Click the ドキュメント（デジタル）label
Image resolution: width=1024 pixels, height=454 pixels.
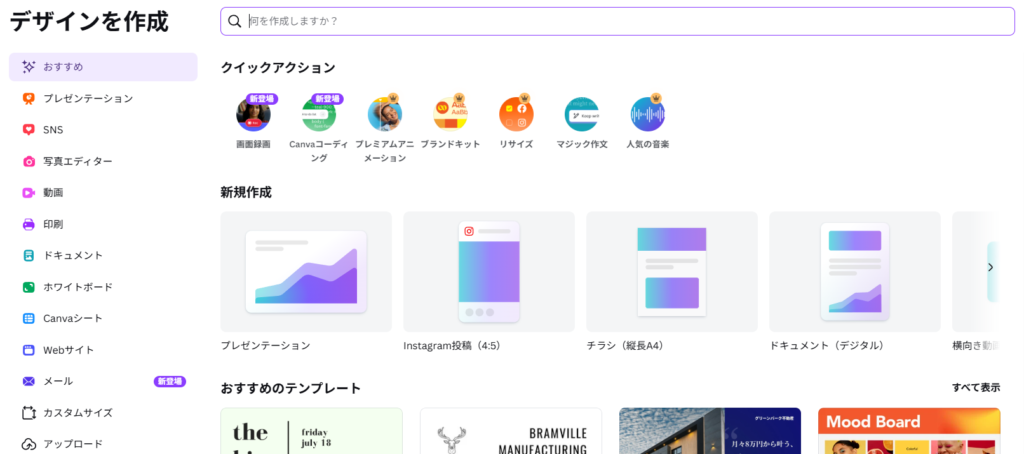[827, 346]
